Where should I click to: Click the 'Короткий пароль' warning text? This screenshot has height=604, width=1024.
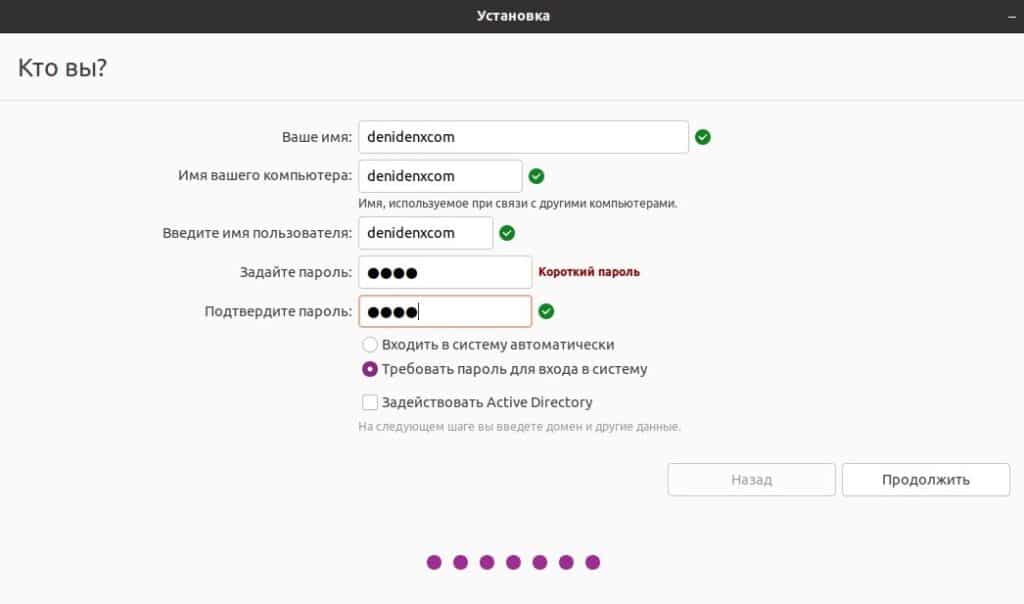point(589,272)
